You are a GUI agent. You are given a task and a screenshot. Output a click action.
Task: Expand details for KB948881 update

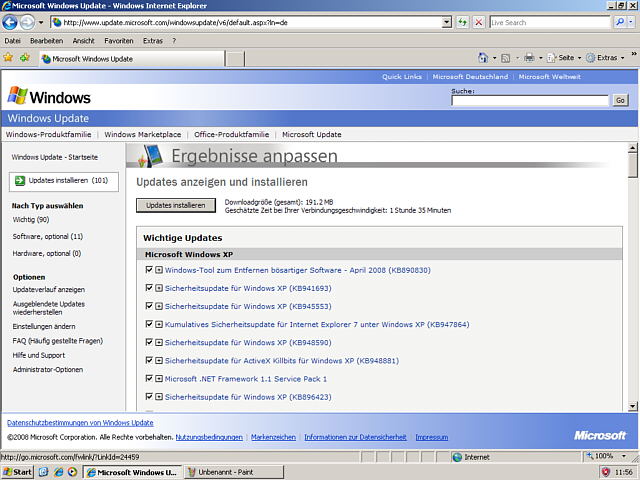(159, 360)
